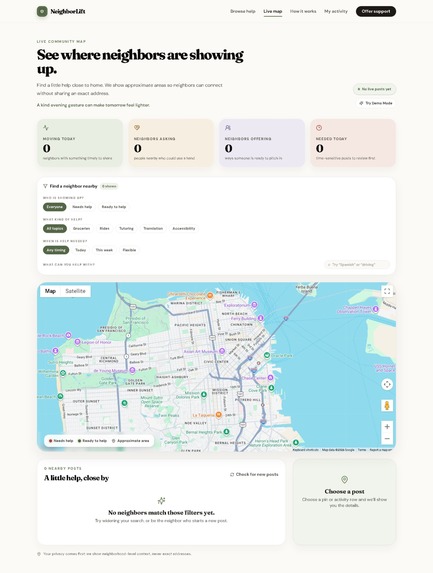433x573 pixels.
Task: Click the Needs help legend item
Action: [61, 441]
